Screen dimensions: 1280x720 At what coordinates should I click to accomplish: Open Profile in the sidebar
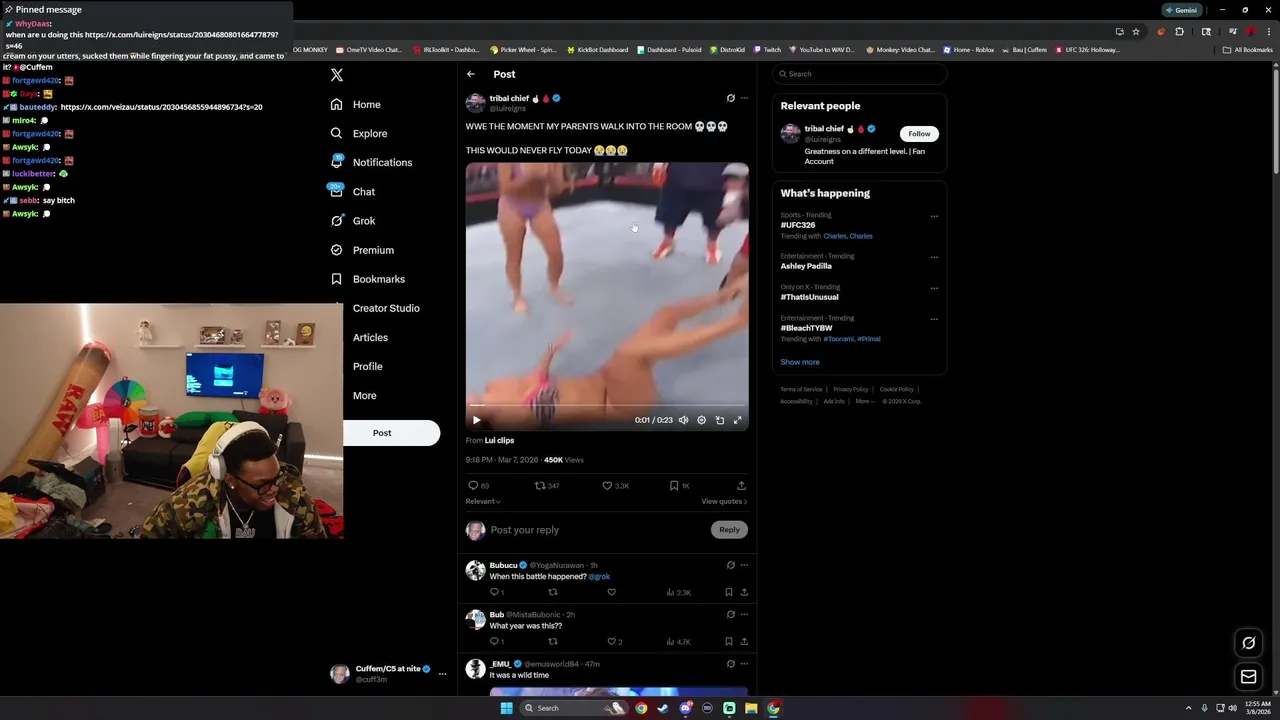click(x=367, y=366)
